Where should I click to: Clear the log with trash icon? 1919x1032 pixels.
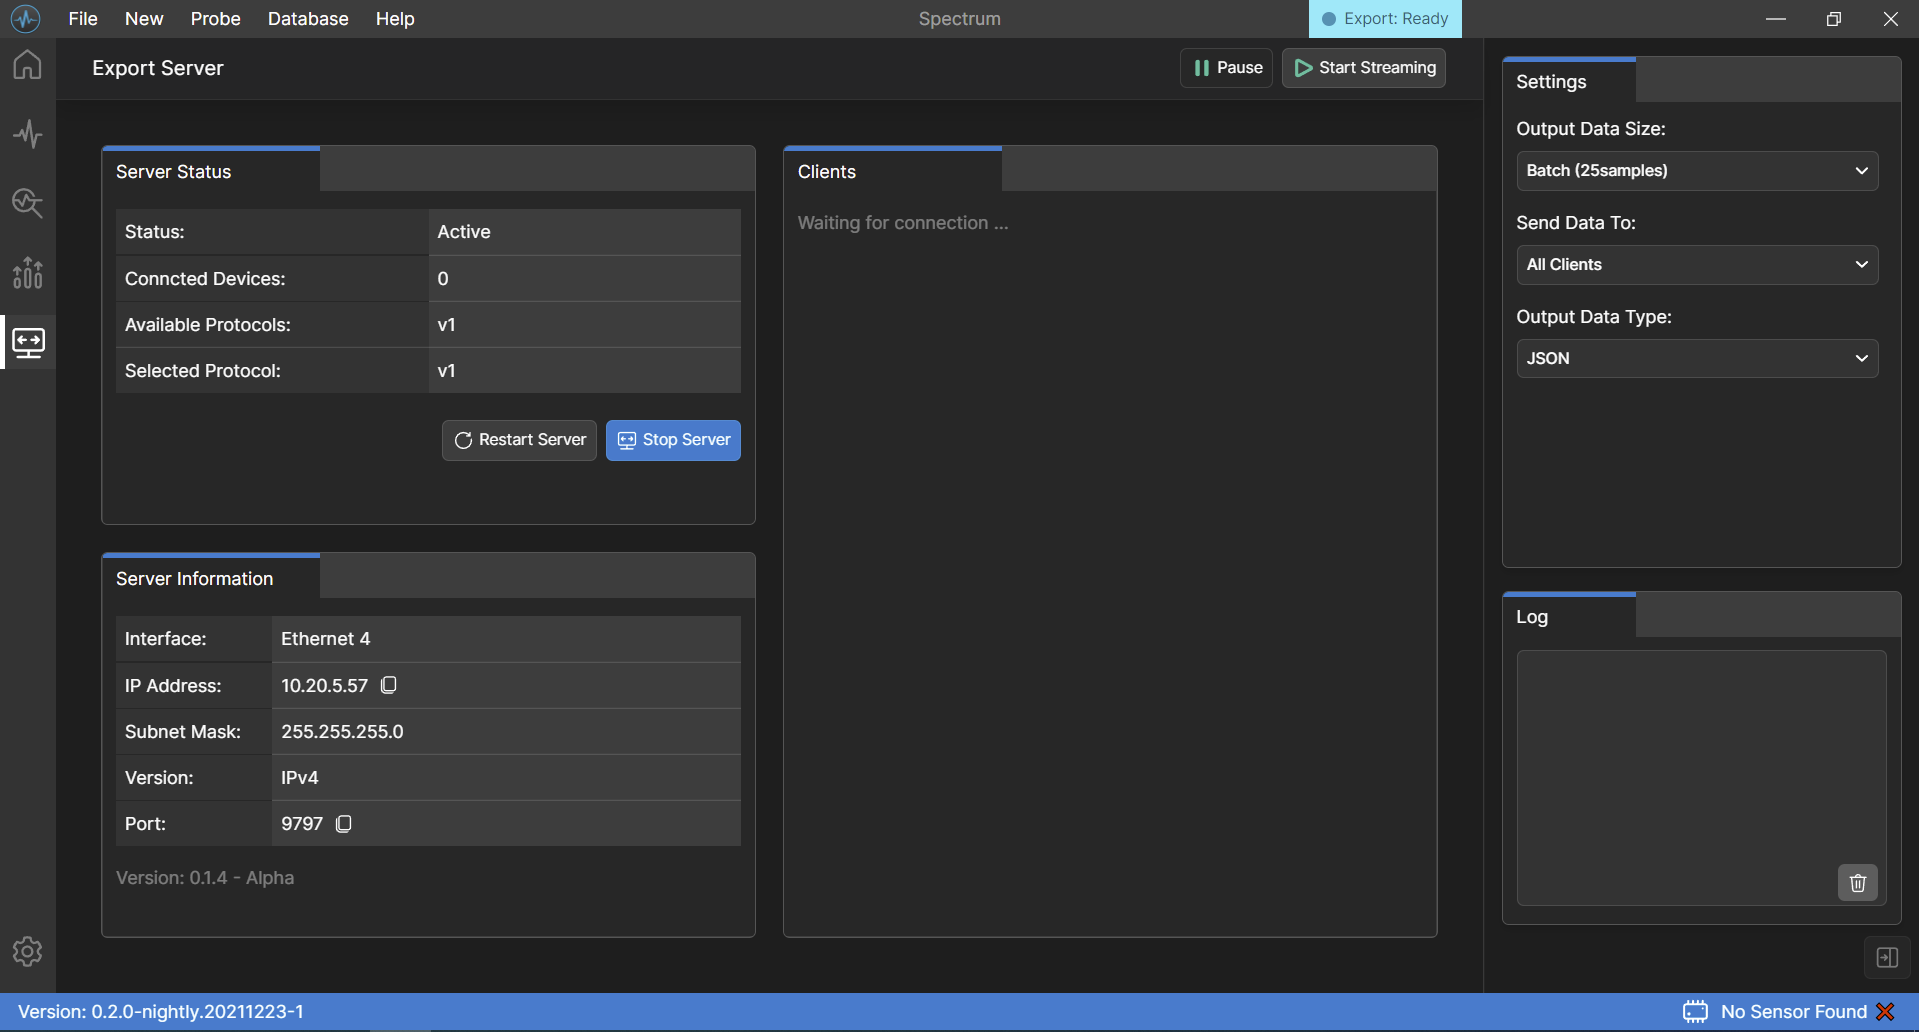tap(1857, 883)
